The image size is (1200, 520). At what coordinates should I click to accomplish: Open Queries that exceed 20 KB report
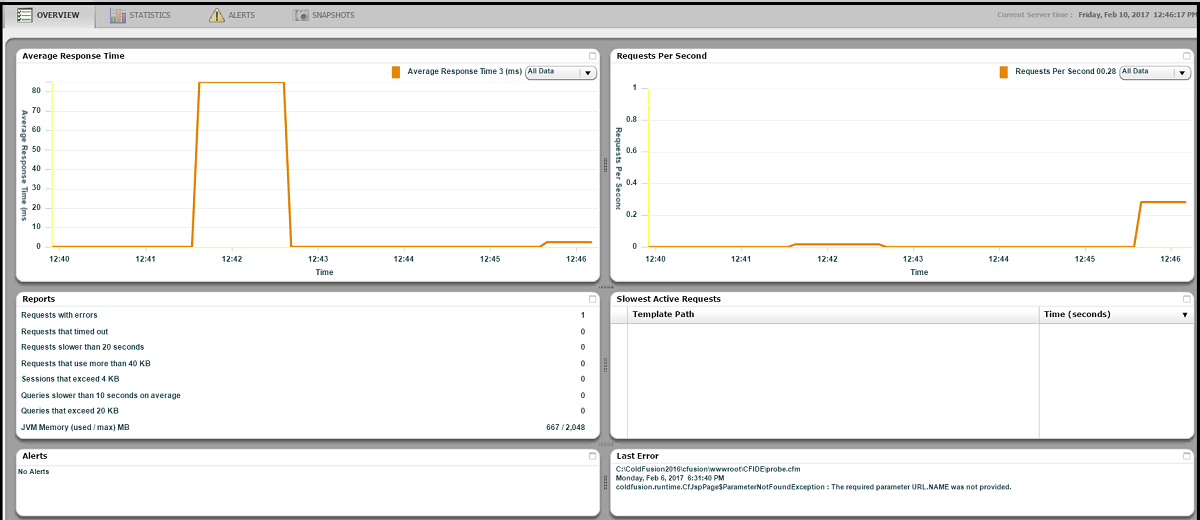pyautogui.click(x=303, y=411)
